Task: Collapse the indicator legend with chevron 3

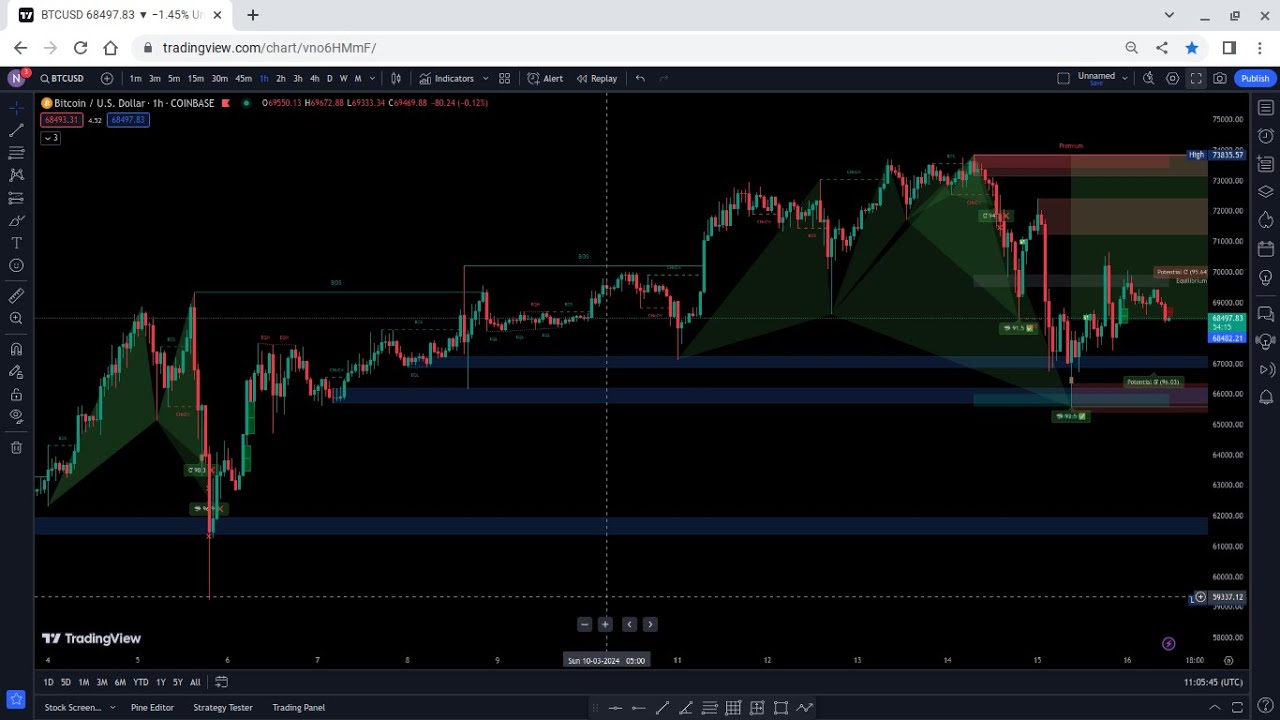Action: click(50, 138)
